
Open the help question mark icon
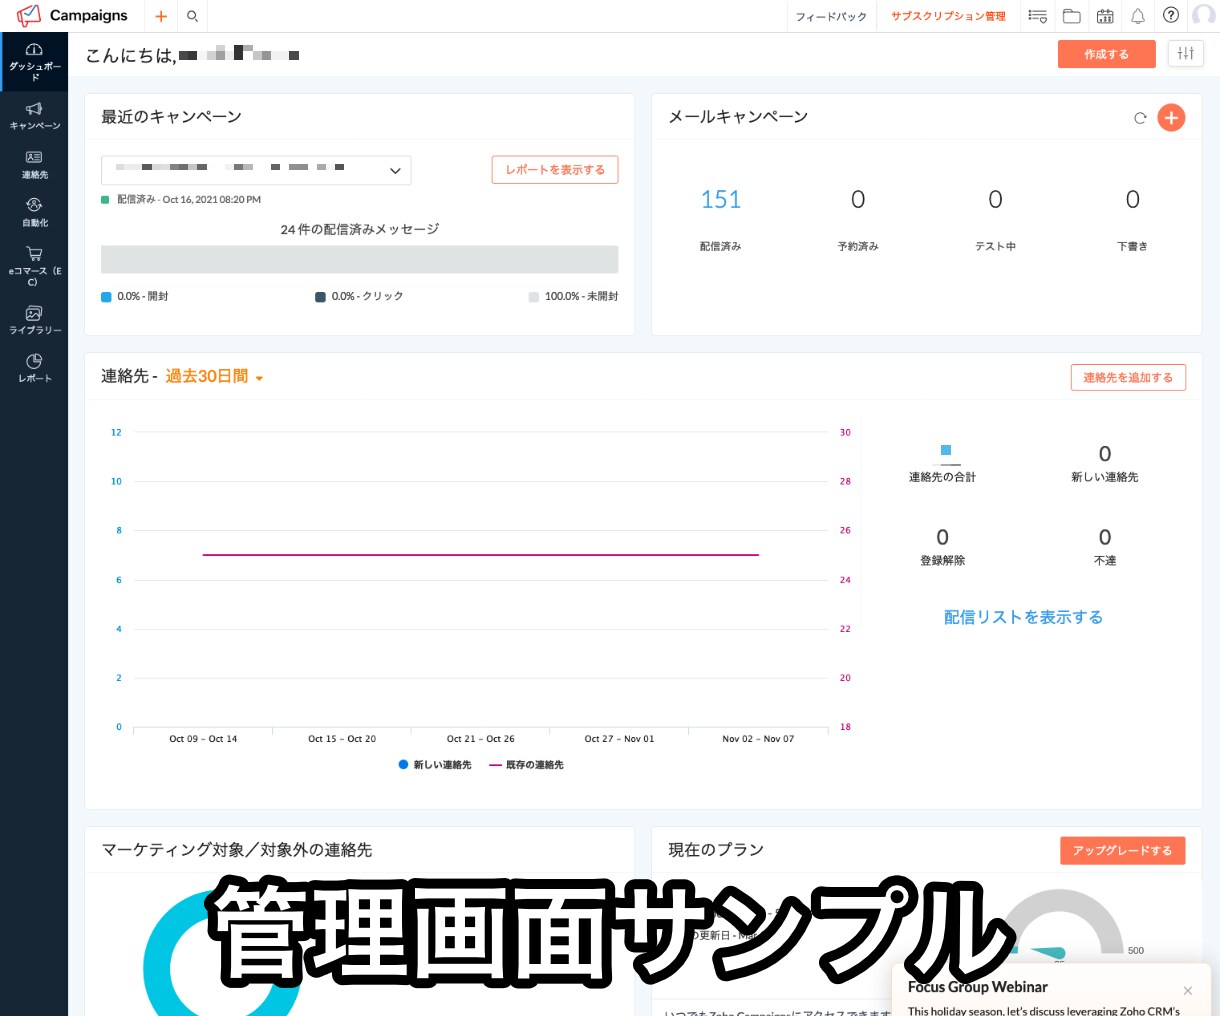click(x=1171, y=15)
